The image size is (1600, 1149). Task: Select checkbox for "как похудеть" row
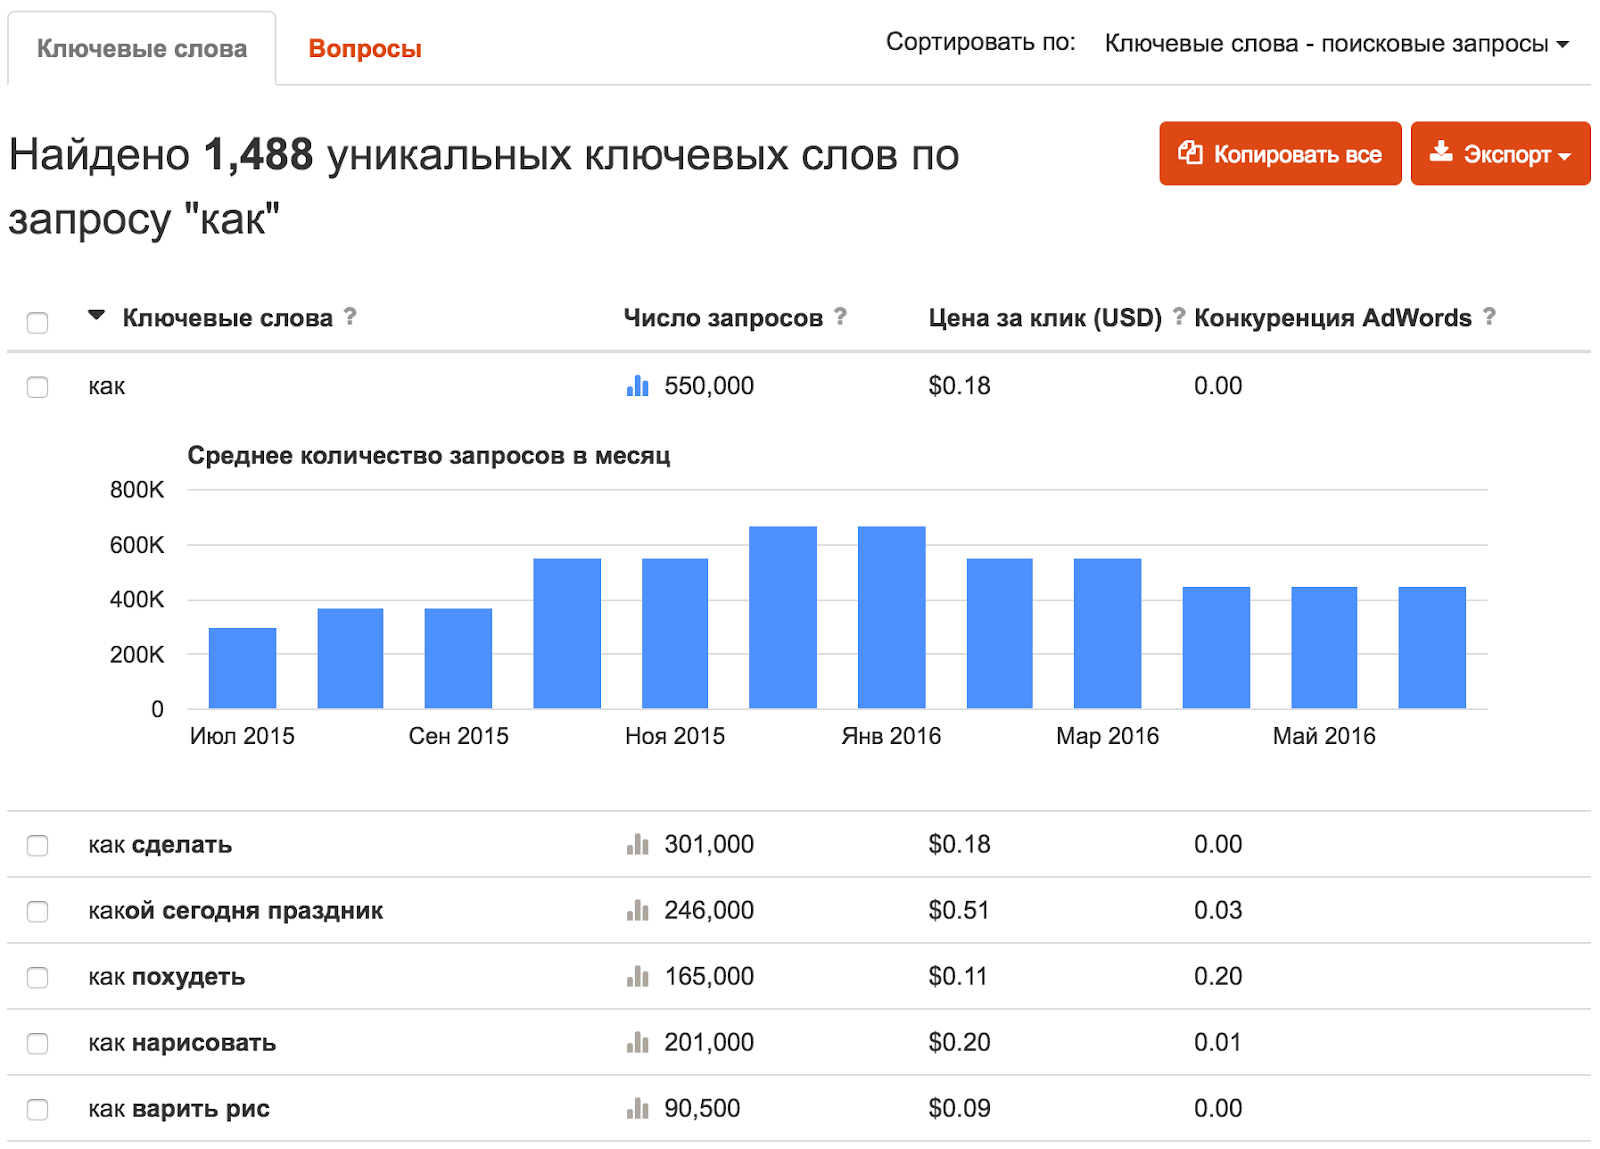pyautogui.click(x=37, y=977)
